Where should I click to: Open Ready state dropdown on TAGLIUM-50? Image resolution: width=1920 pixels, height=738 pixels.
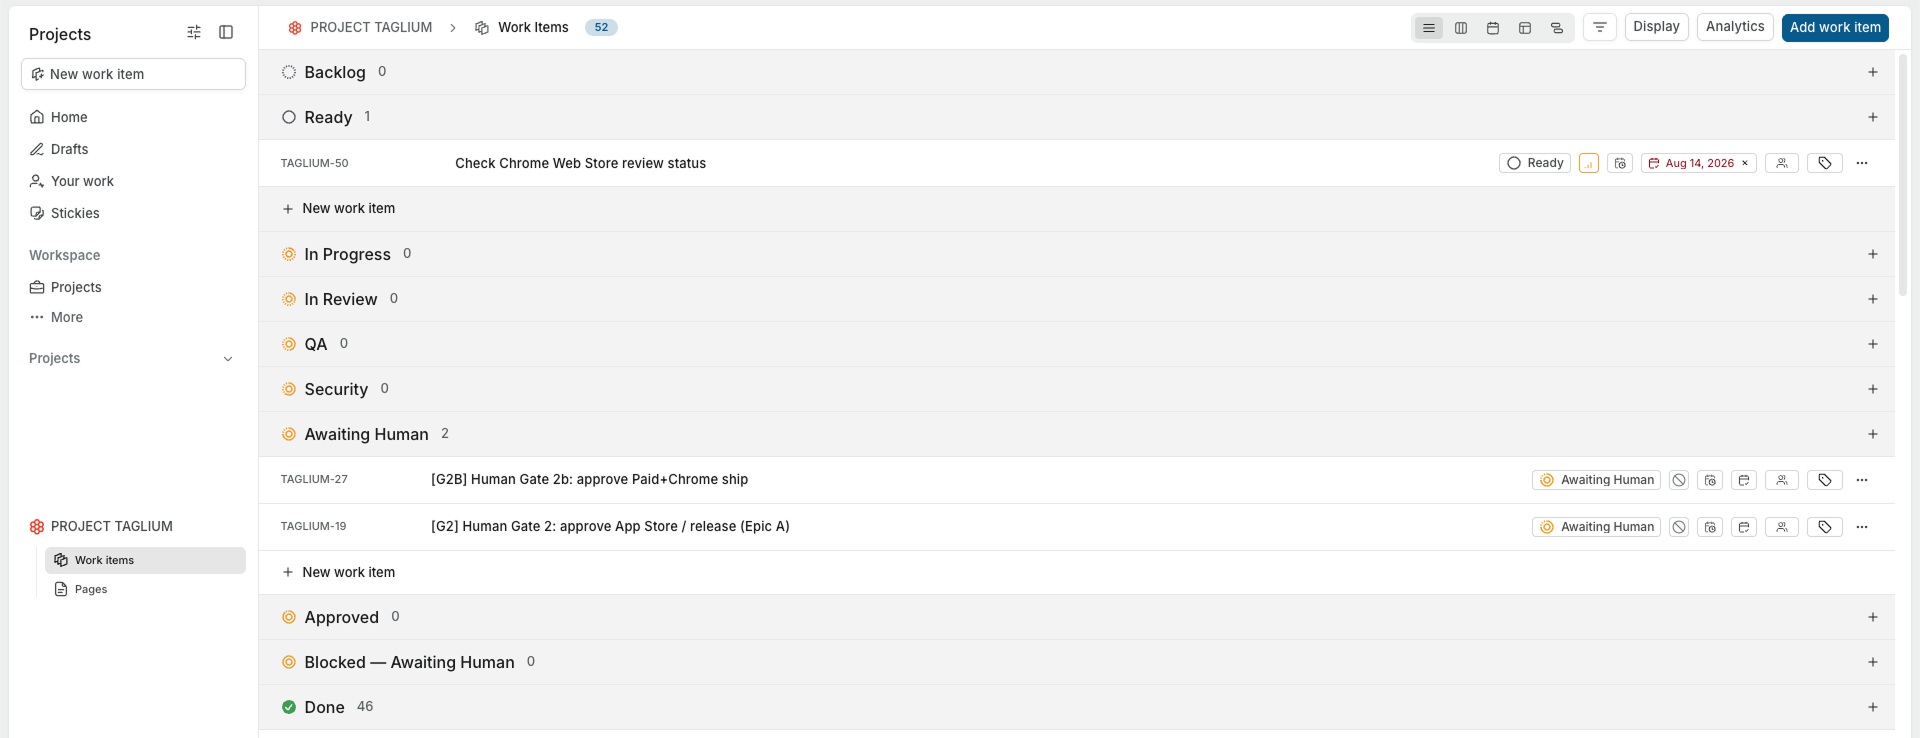(1535, 163)
